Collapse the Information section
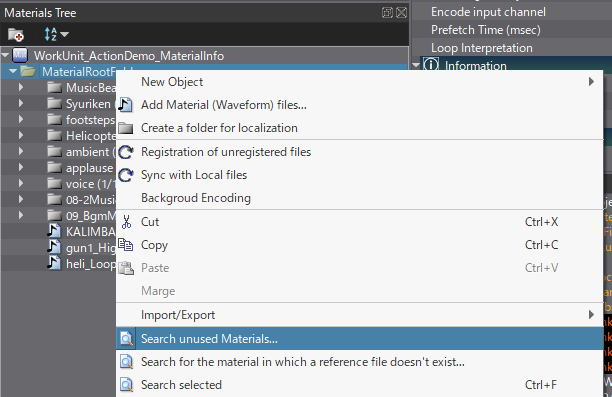The height and width of the screenshot is (397, 612). [x=416, y=64]
